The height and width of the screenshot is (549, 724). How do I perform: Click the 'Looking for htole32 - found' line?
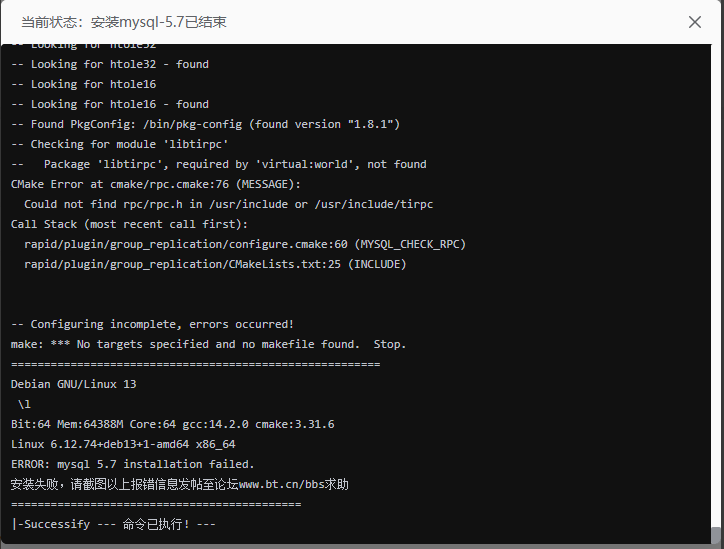110,64
